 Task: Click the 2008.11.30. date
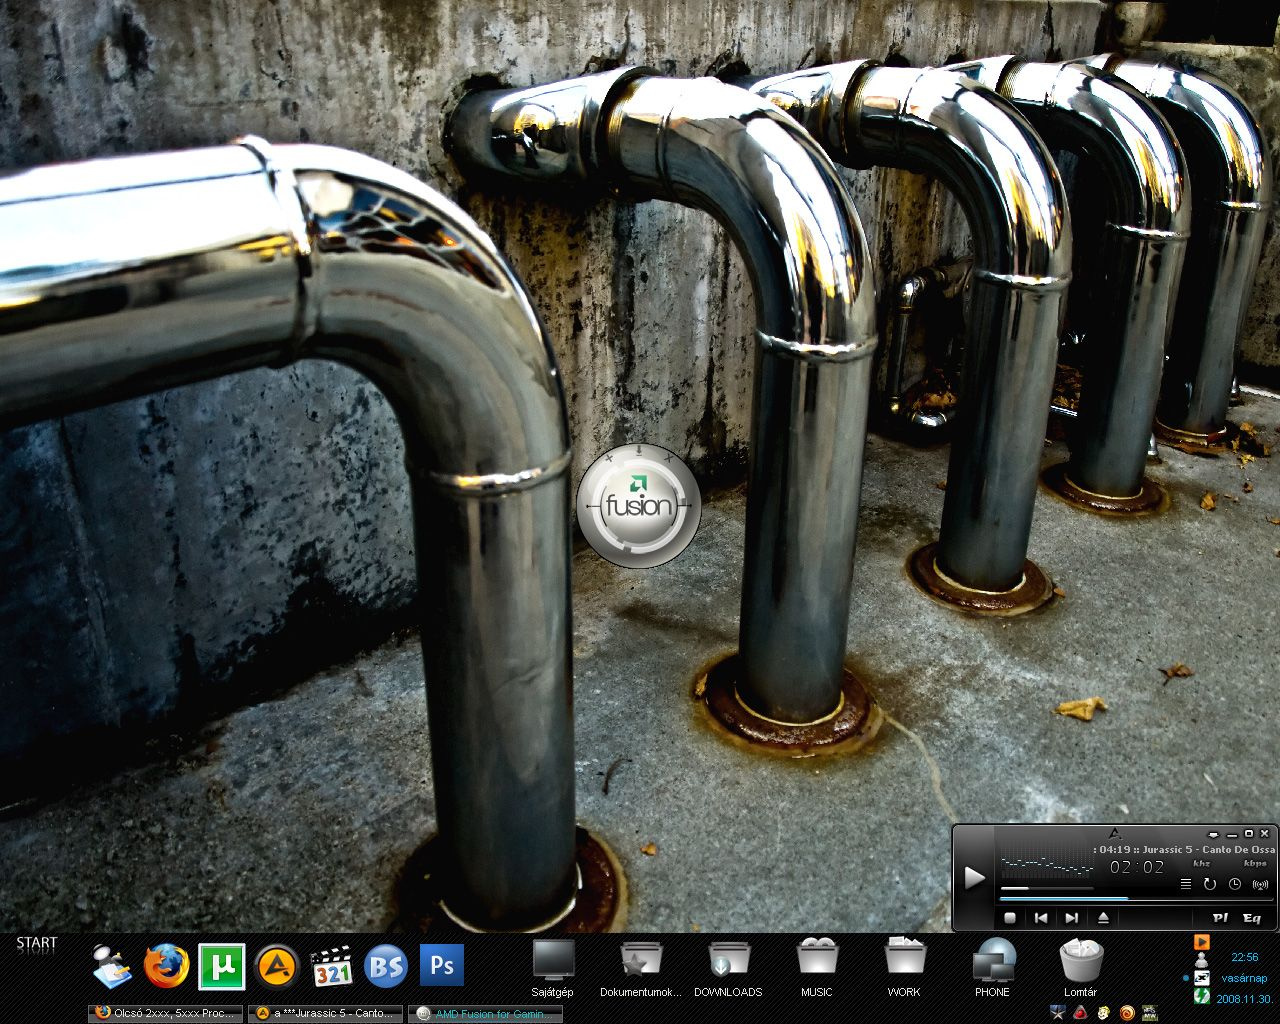coord(1245,999)
